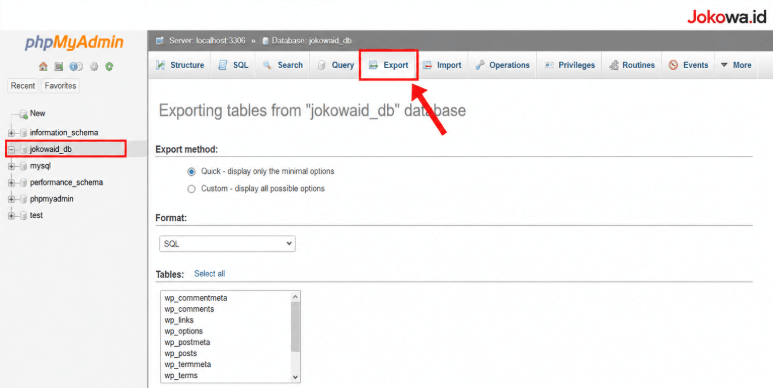The width and height of the screenshot is (773, 388).
Task: Click the tables list scrollbar thumb
Action: pyautogui.click(x=295, y=326)
